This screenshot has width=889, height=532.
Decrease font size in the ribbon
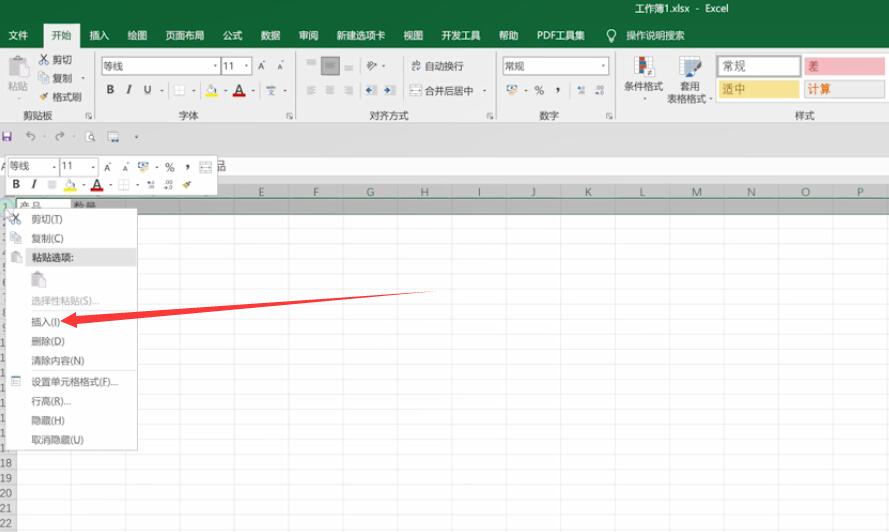(281, 66)
